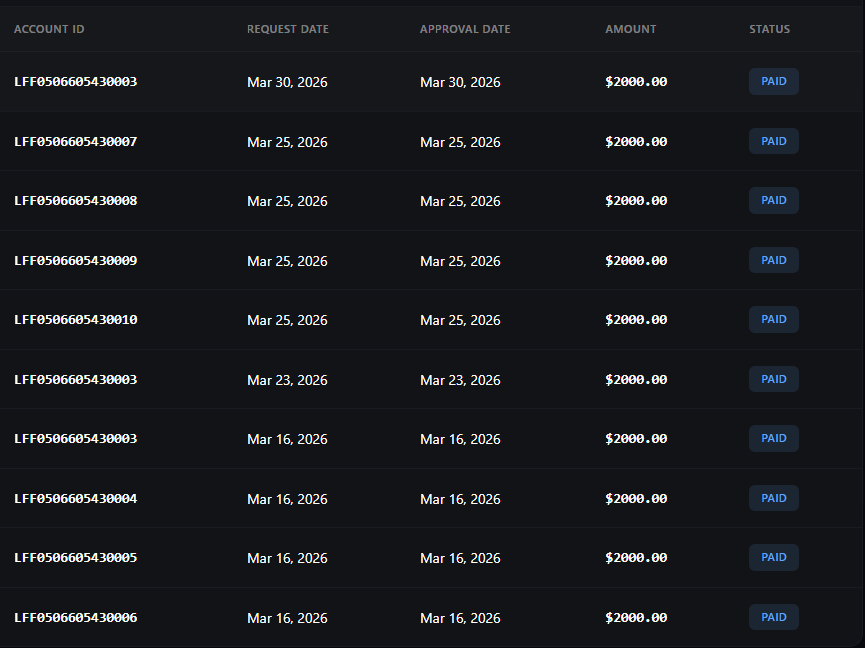
Task: Click the APPROVAL DATE column header
Action: click(465, 29)
